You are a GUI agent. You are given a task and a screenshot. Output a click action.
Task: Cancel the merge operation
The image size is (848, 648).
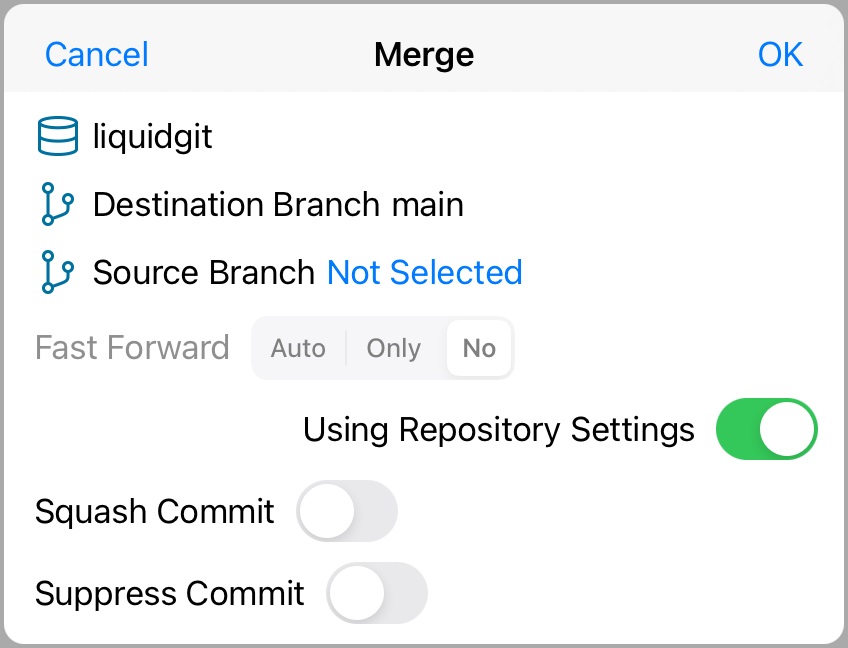click(96, 55)
